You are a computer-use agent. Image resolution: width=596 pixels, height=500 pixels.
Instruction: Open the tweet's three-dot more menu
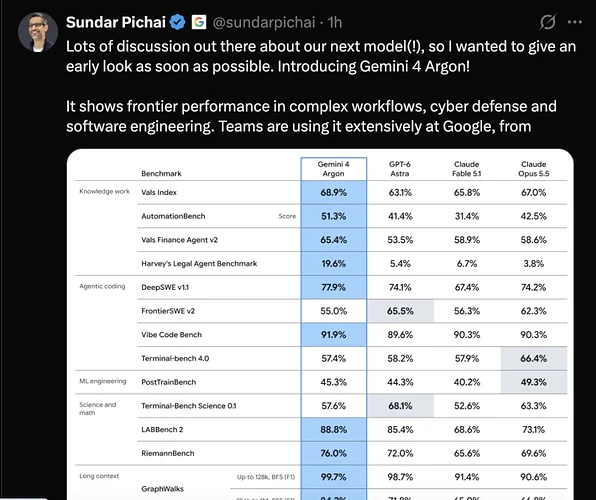coord(575,22)
